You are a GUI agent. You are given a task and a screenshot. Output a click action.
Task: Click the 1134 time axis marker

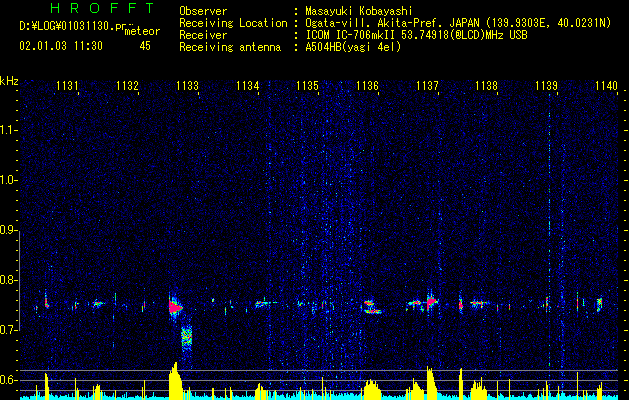tap(248, 85)
